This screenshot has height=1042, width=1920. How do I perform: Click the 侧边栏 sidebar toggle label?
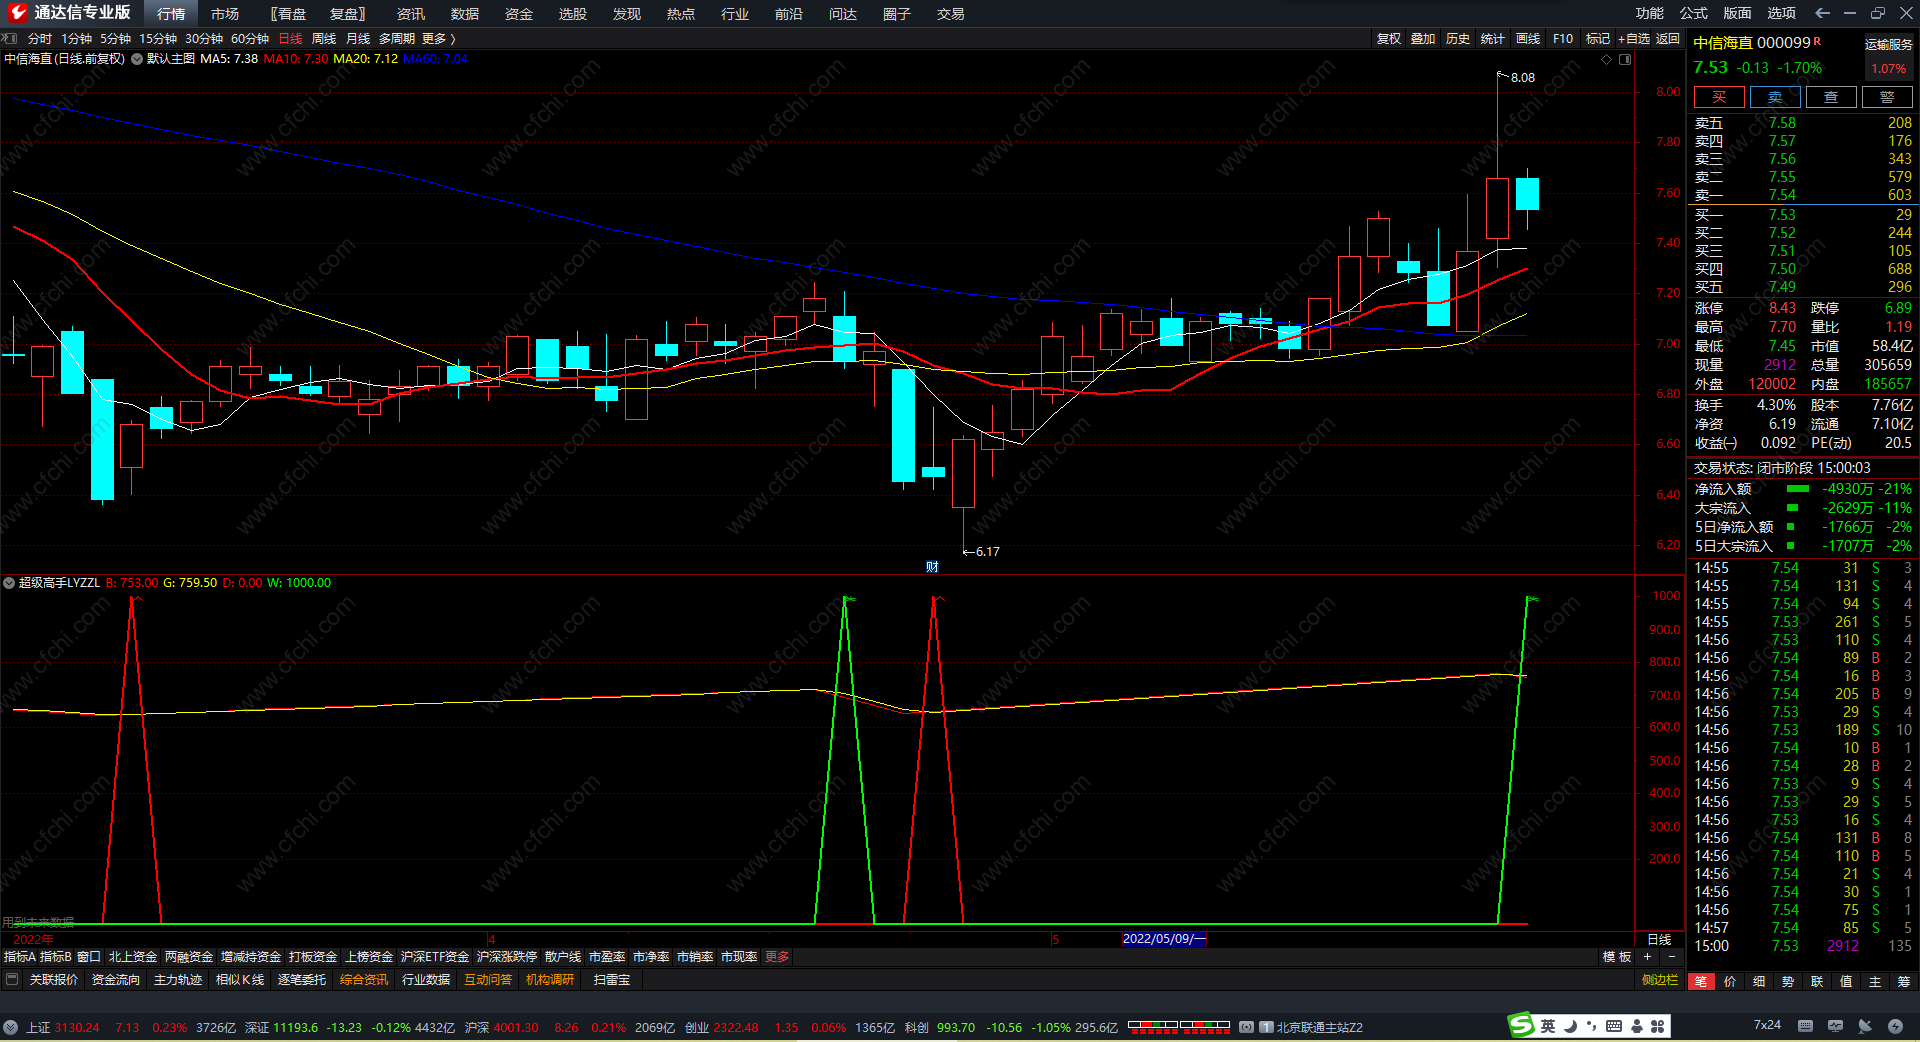click(1660, 980)
